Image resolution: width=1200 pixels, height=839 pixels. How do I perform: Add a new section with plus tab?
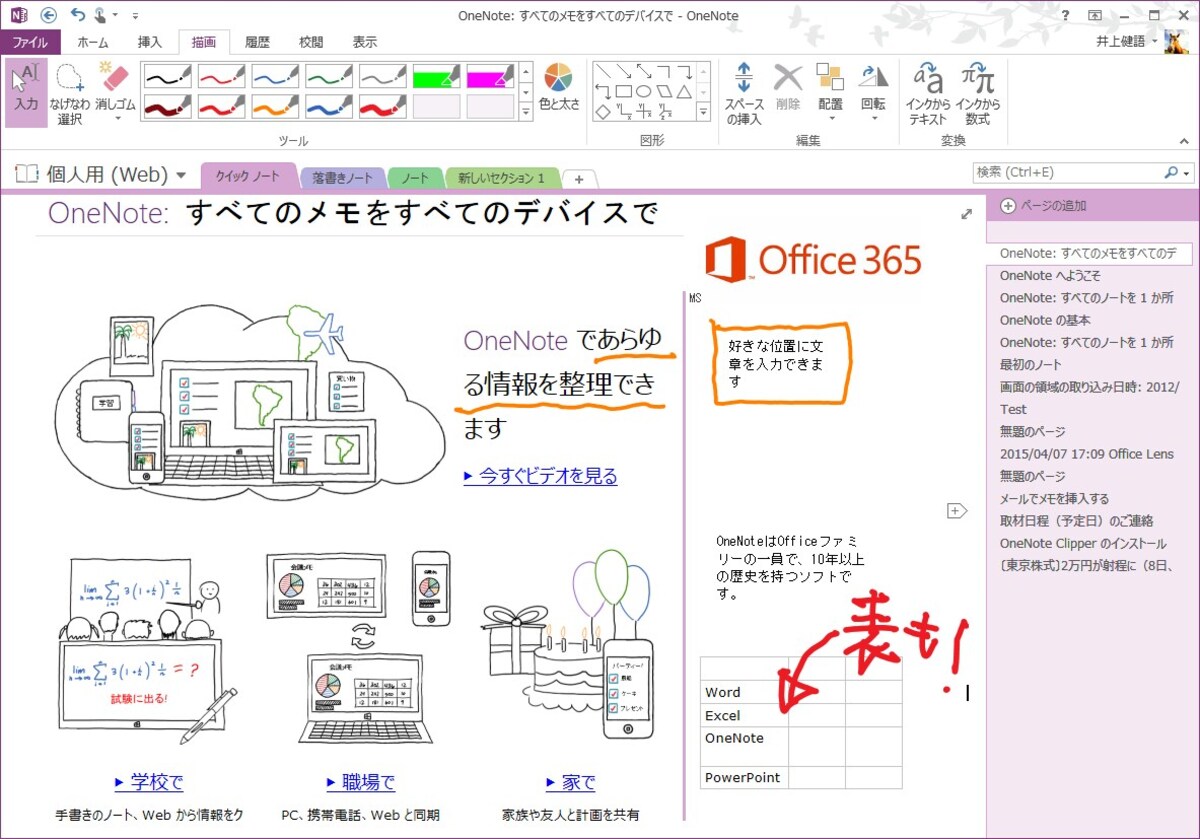579,179
